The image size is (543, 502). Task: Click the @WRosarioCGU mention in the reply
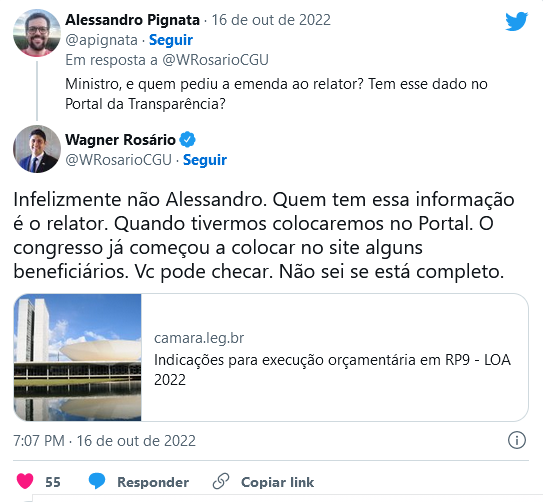(x=215, y=60)
